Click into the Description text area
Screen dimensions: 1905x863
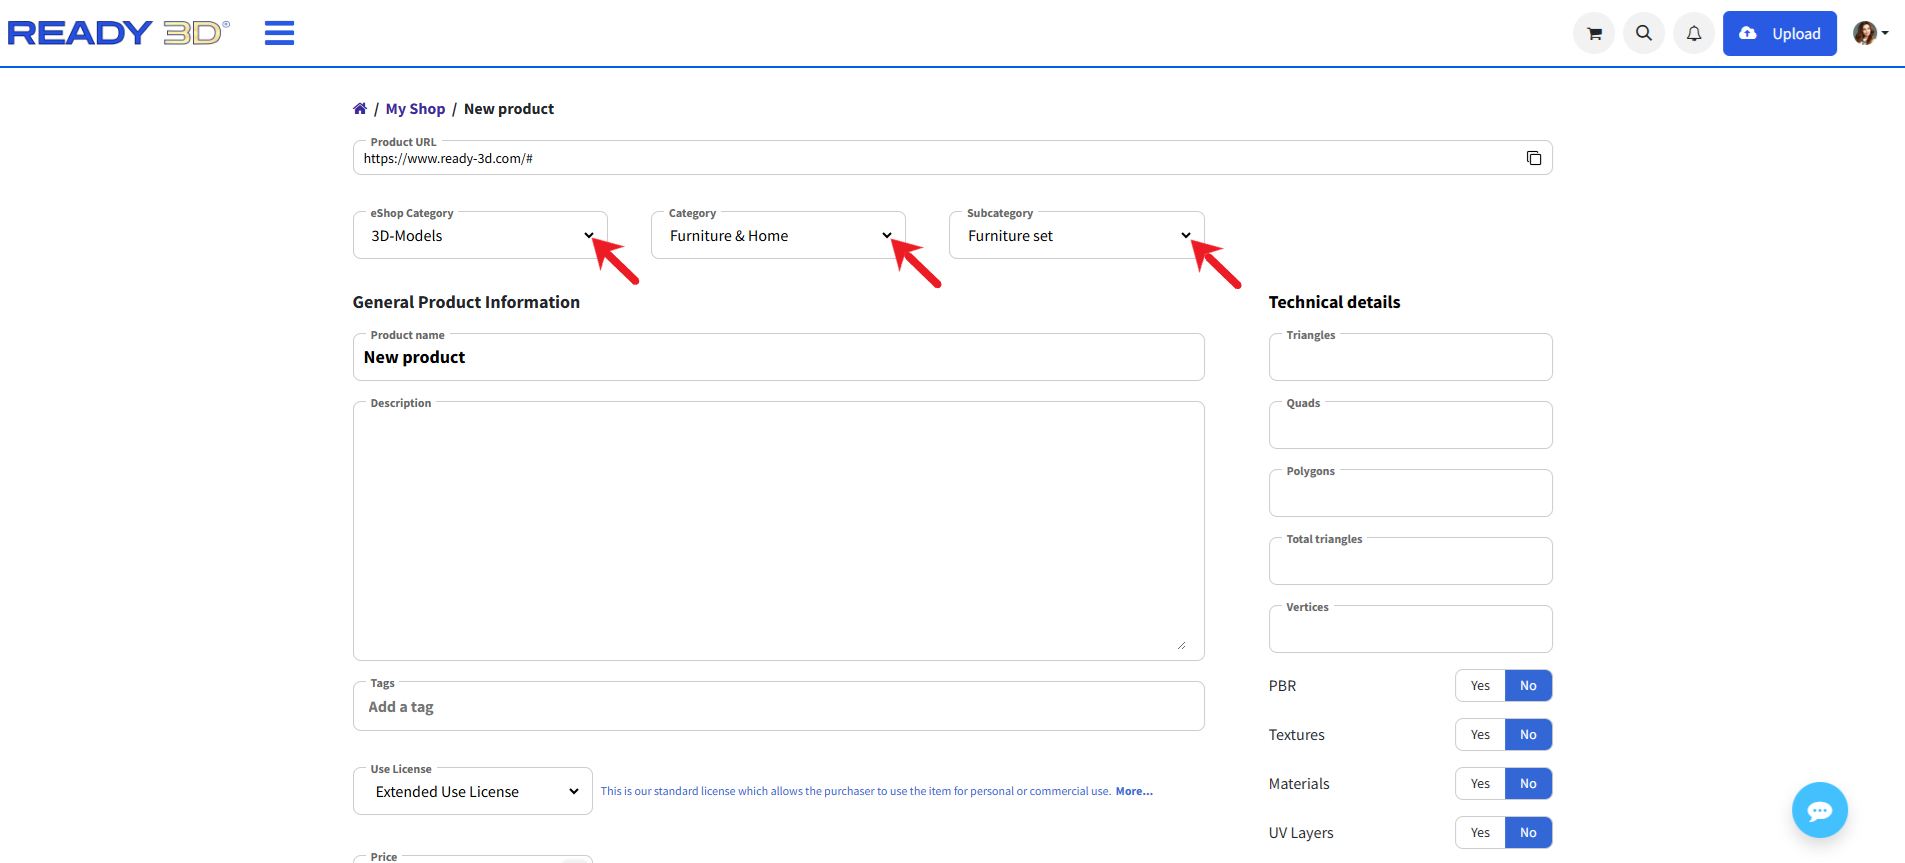(778, 531)
